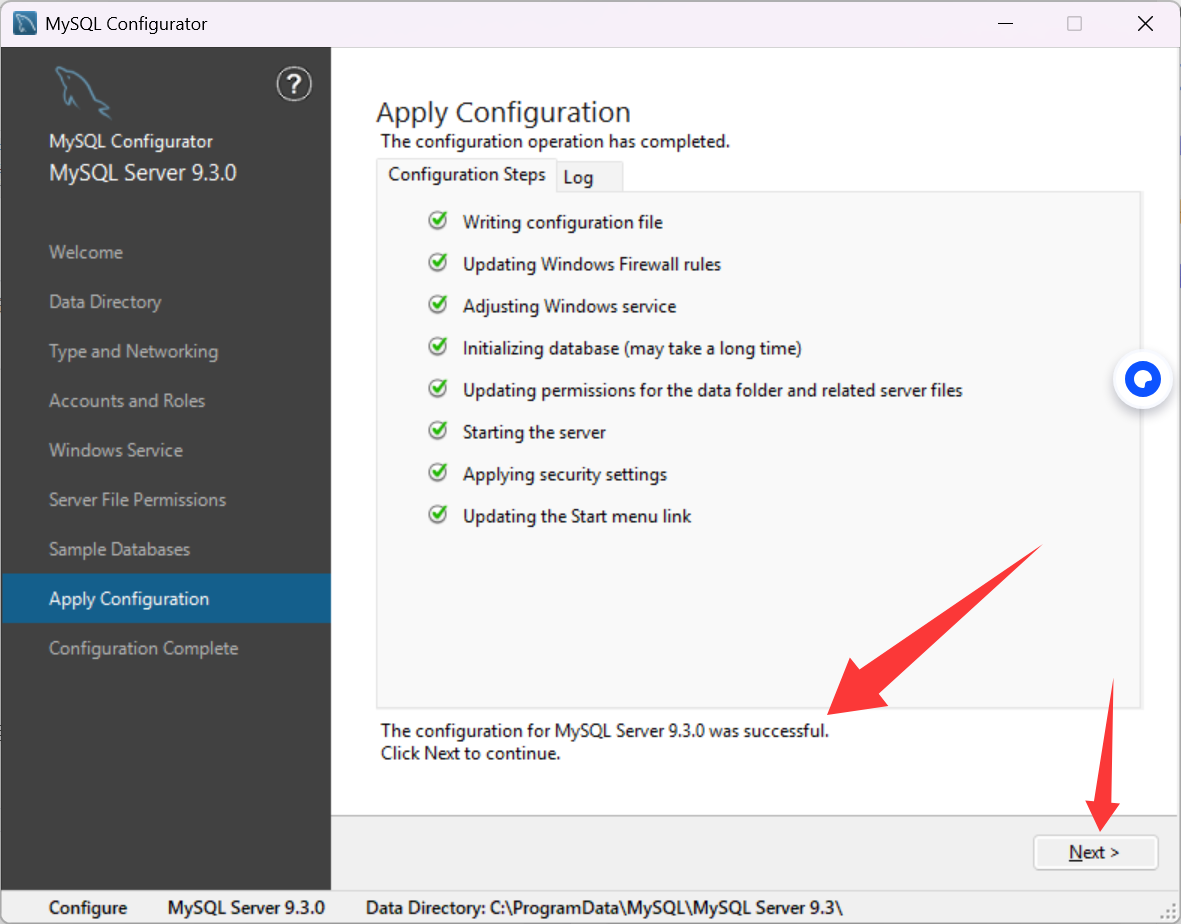Open Type and Networking step
Screen dimensions: 1181x924
click(133, 352)
